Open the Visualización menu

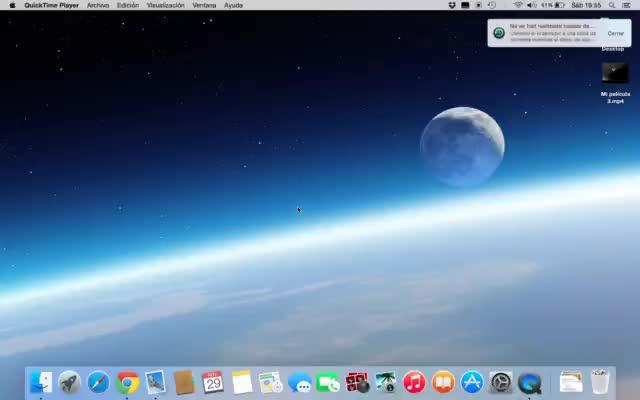point(166,5)
